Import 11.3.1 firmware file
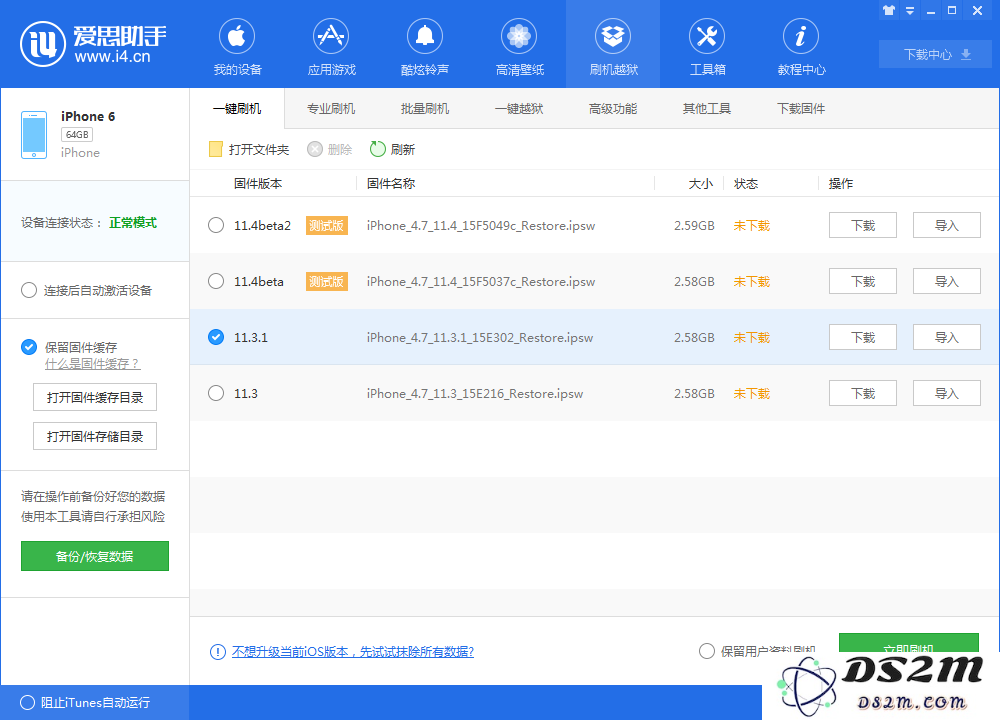 (x=946, y=337)
